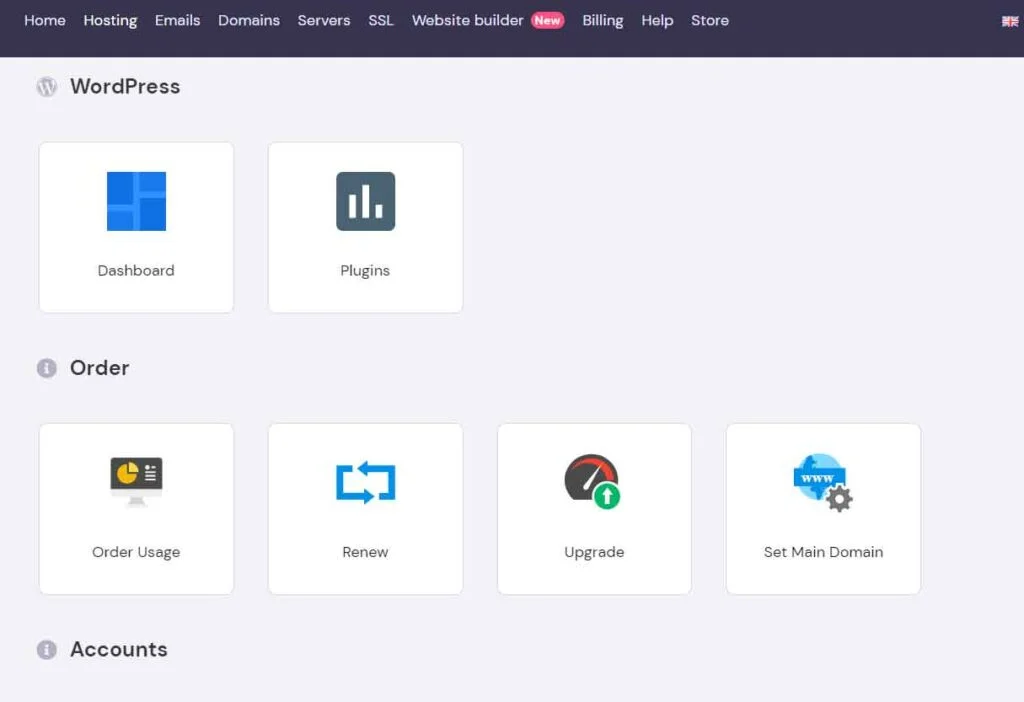This screenshot has height=702, width=1024.
Task: Select the Dashboard card label
Action: click(136, 270)
